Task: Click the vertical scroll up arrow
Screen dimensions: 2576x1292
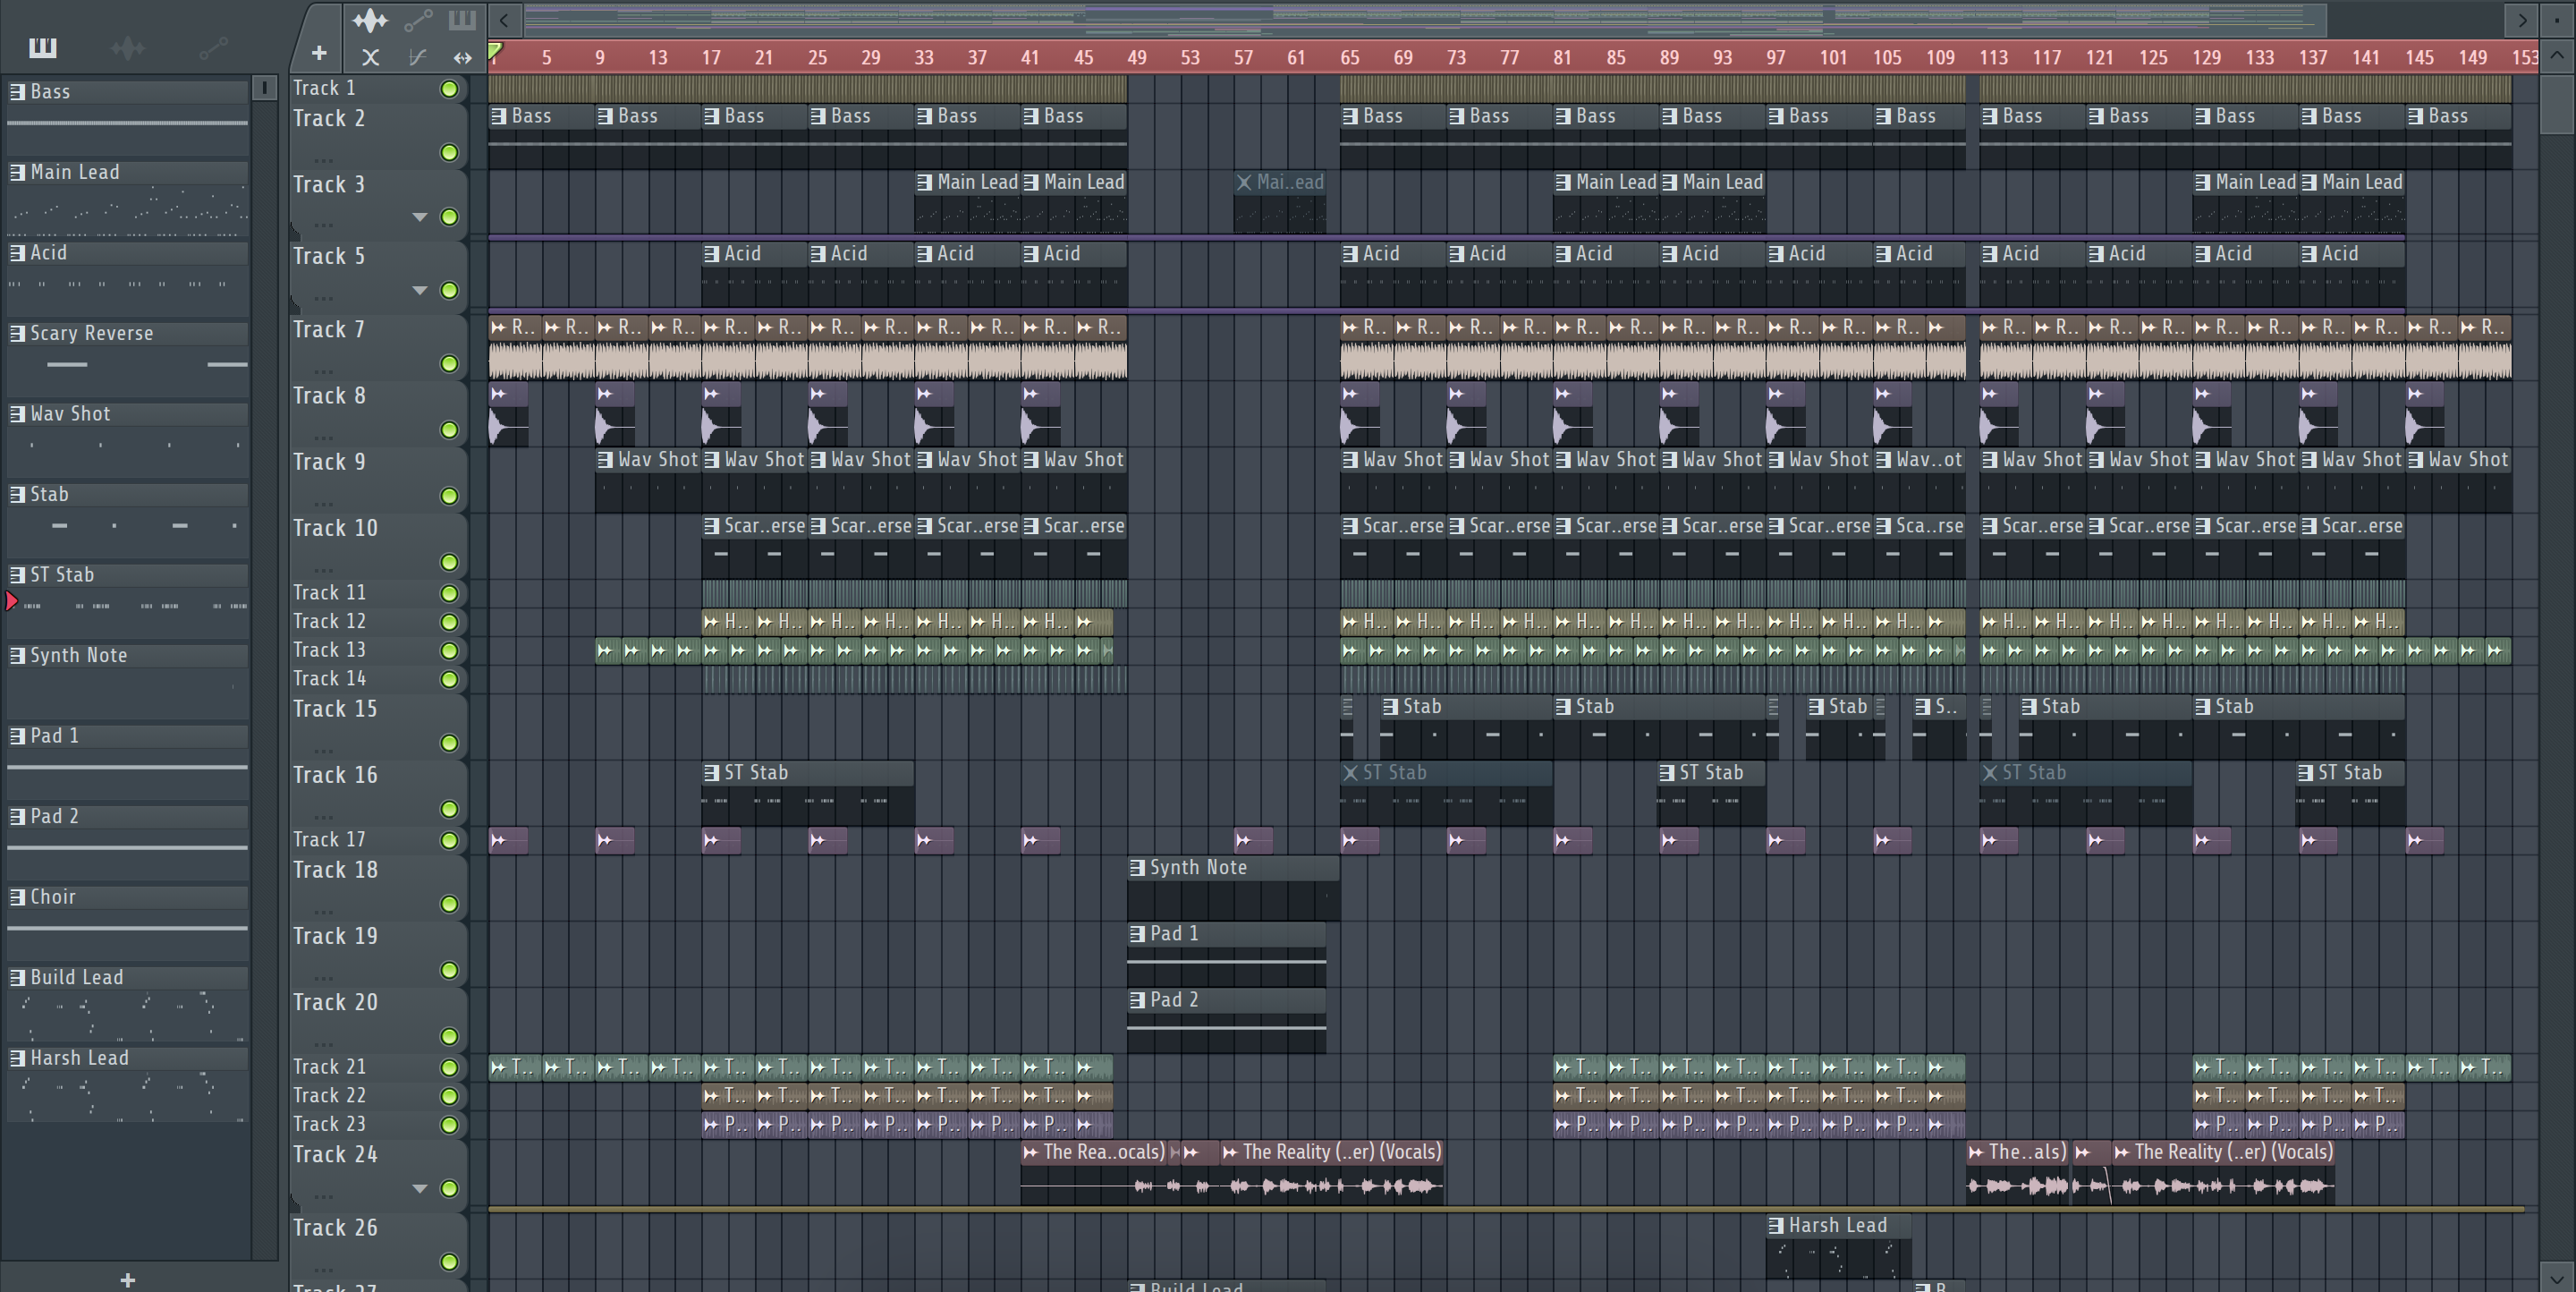Action: click(x=2557, y=55)
